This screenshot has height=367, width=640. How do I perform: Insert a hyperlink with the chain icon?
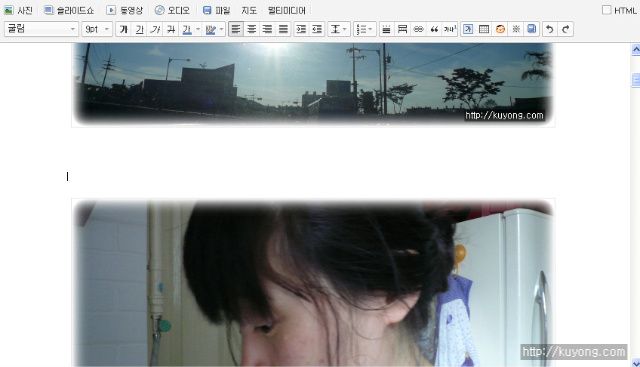click(x=418, y=29)
